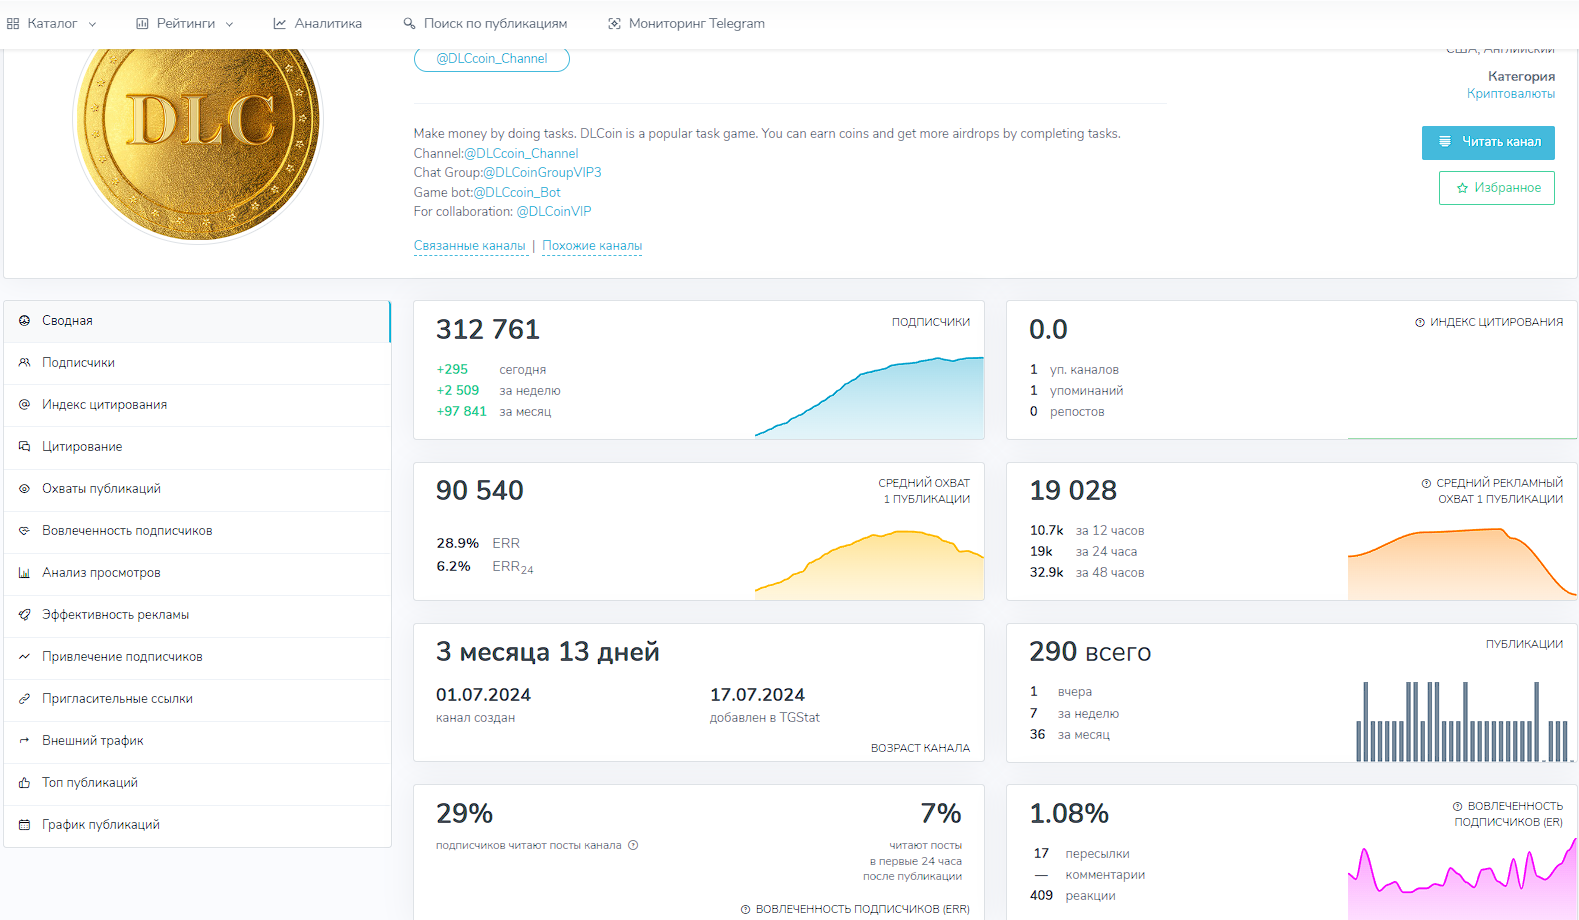This screenshot has height=920, width=1579.
Task: Open Охваты публикаций section
Action: (x=197, y=489)
